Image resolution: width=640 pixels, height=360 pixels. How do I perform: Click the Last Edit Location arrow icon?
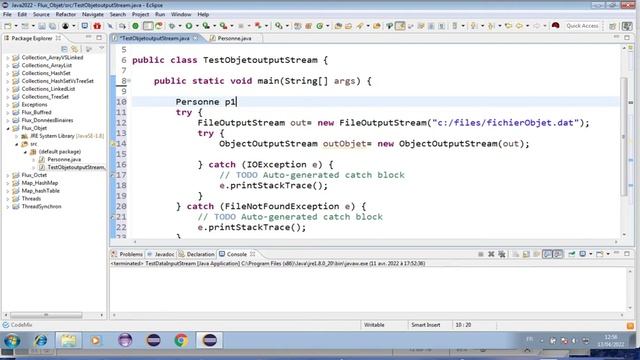tap(508, 26)
